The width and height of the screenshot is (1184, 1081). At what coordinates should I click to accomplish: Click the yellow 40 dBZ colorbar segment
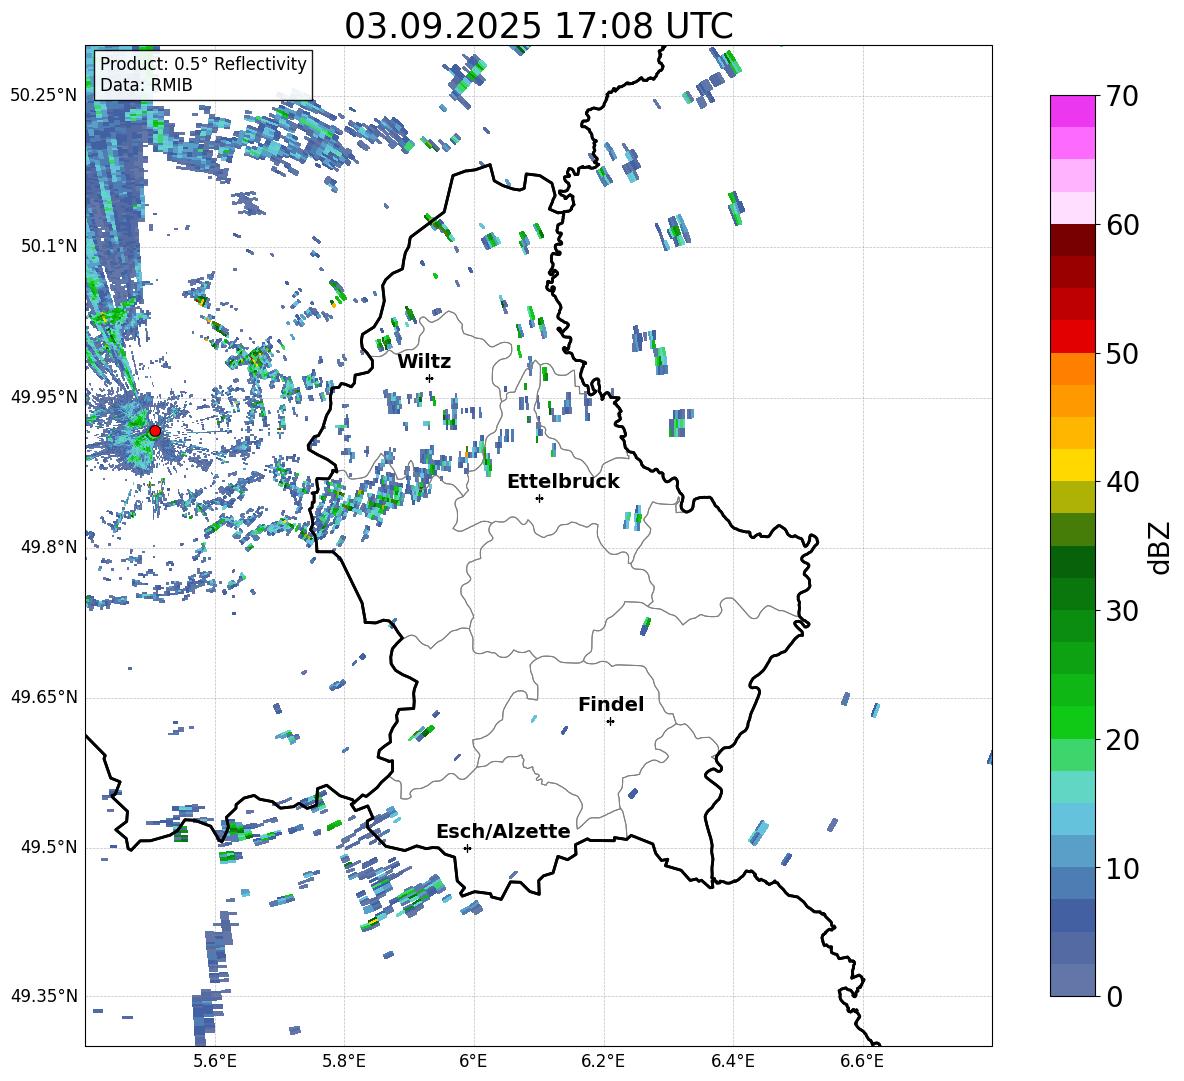[1072, 465]
